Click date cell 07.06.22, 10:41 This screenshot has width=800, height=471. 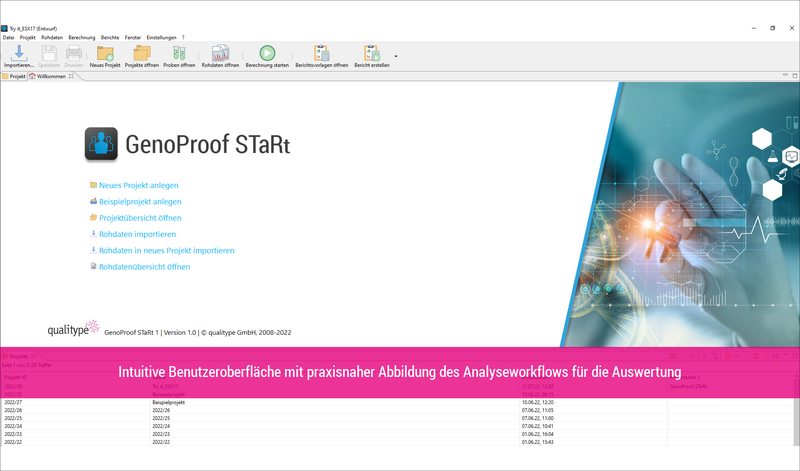[x=538, y=426]
